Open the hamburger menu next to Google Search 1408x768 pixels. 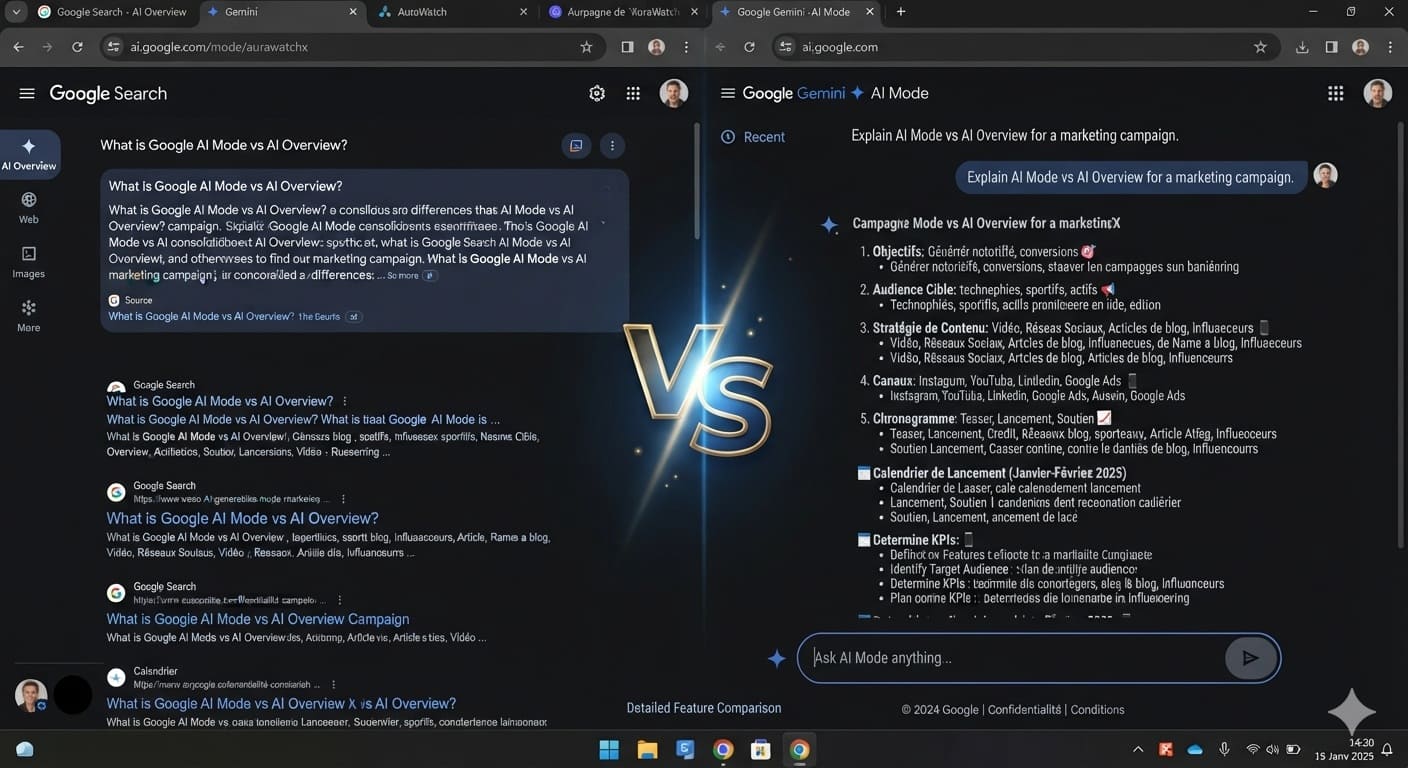(x=27, y=93)
